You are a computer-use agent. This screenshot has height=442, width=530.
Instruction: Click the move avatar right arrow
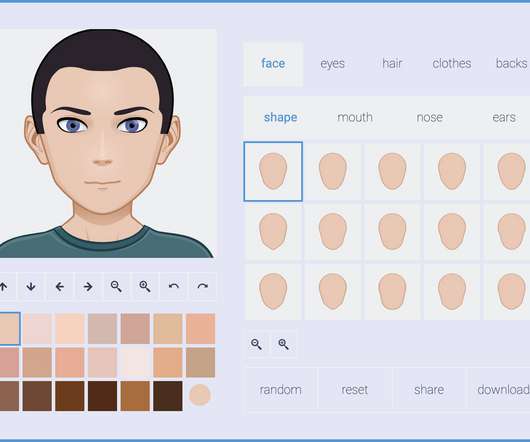click(x=88, y=287)
